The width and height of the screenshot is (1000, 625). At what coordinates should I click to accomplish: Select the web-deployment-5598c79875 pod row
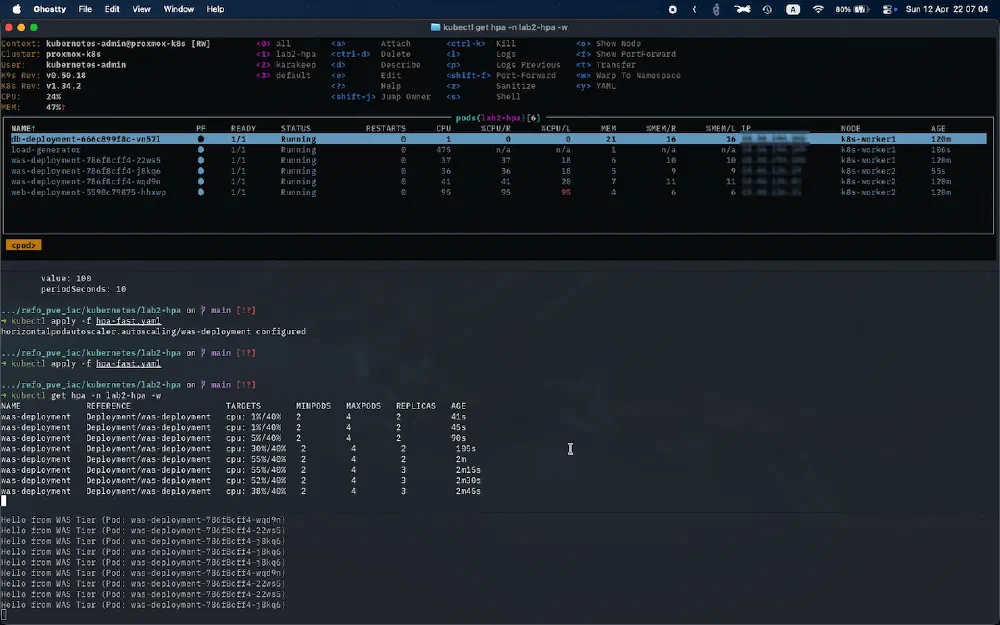click(x=88, y=192)
